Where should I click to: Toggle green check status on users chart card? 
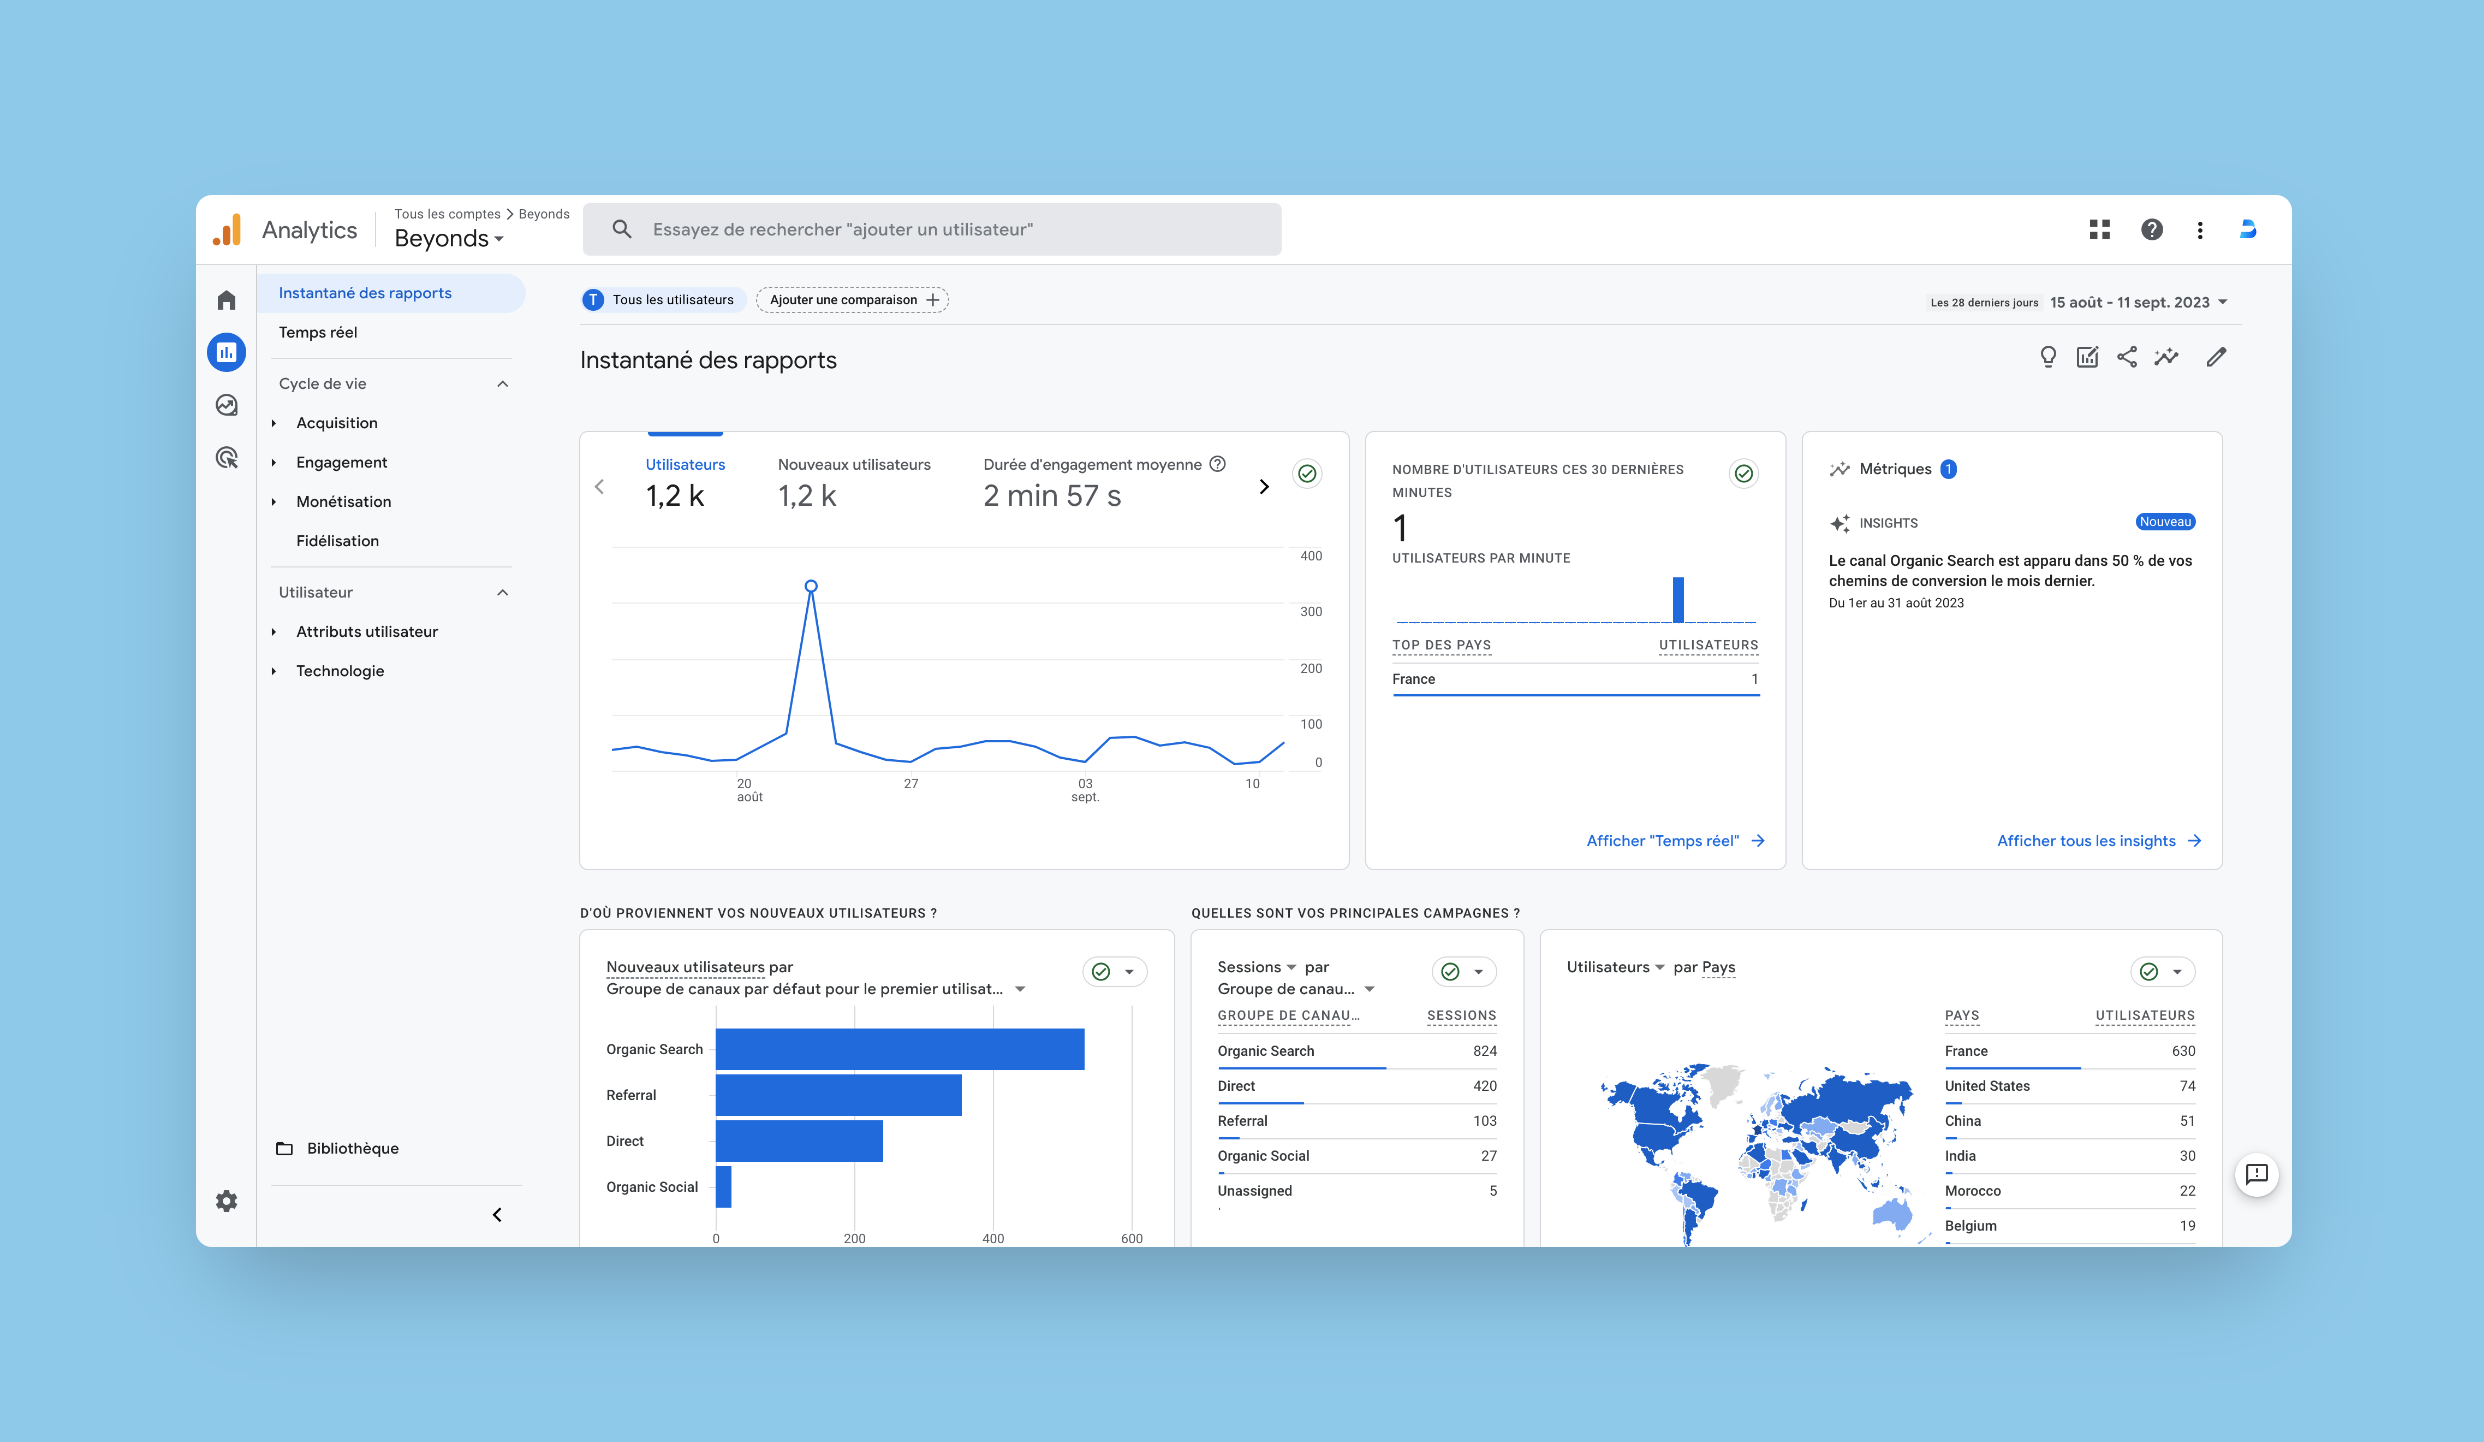click(1307, 474)
